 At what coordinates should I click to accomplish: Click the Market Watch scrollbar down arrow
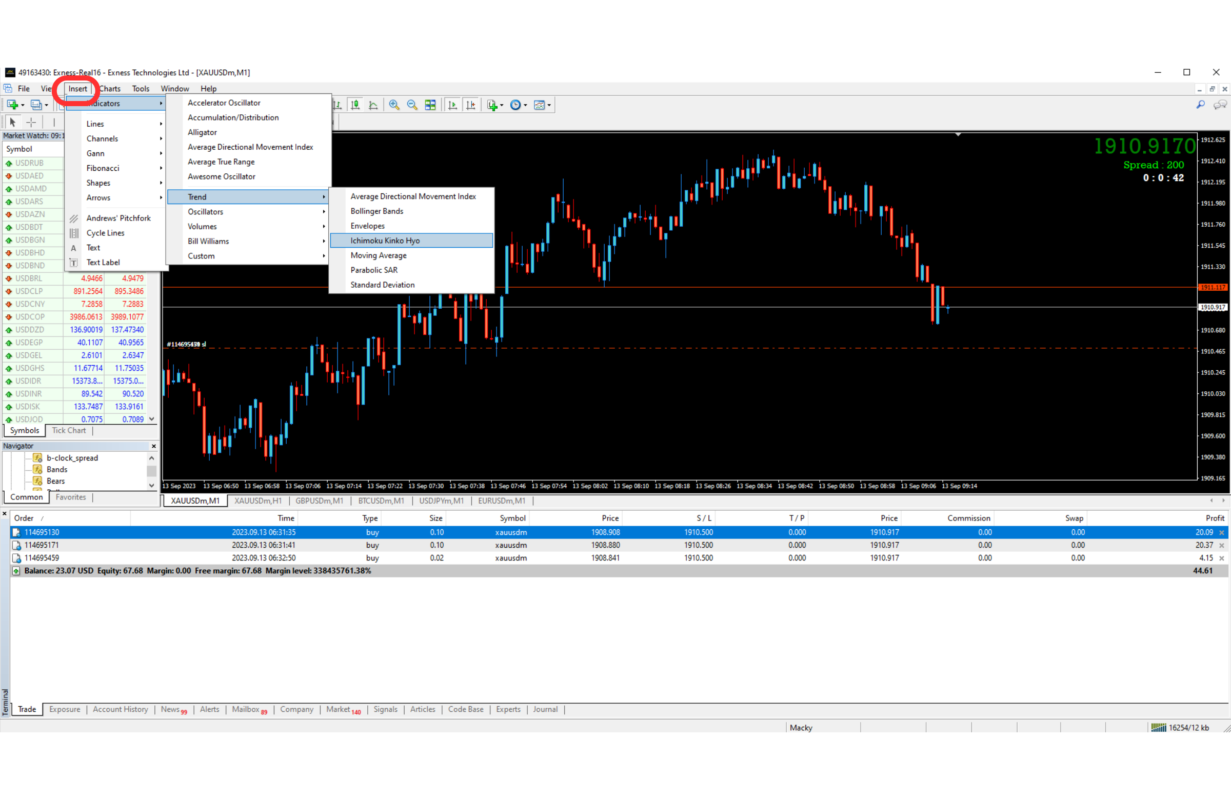[x=152, y=419]
